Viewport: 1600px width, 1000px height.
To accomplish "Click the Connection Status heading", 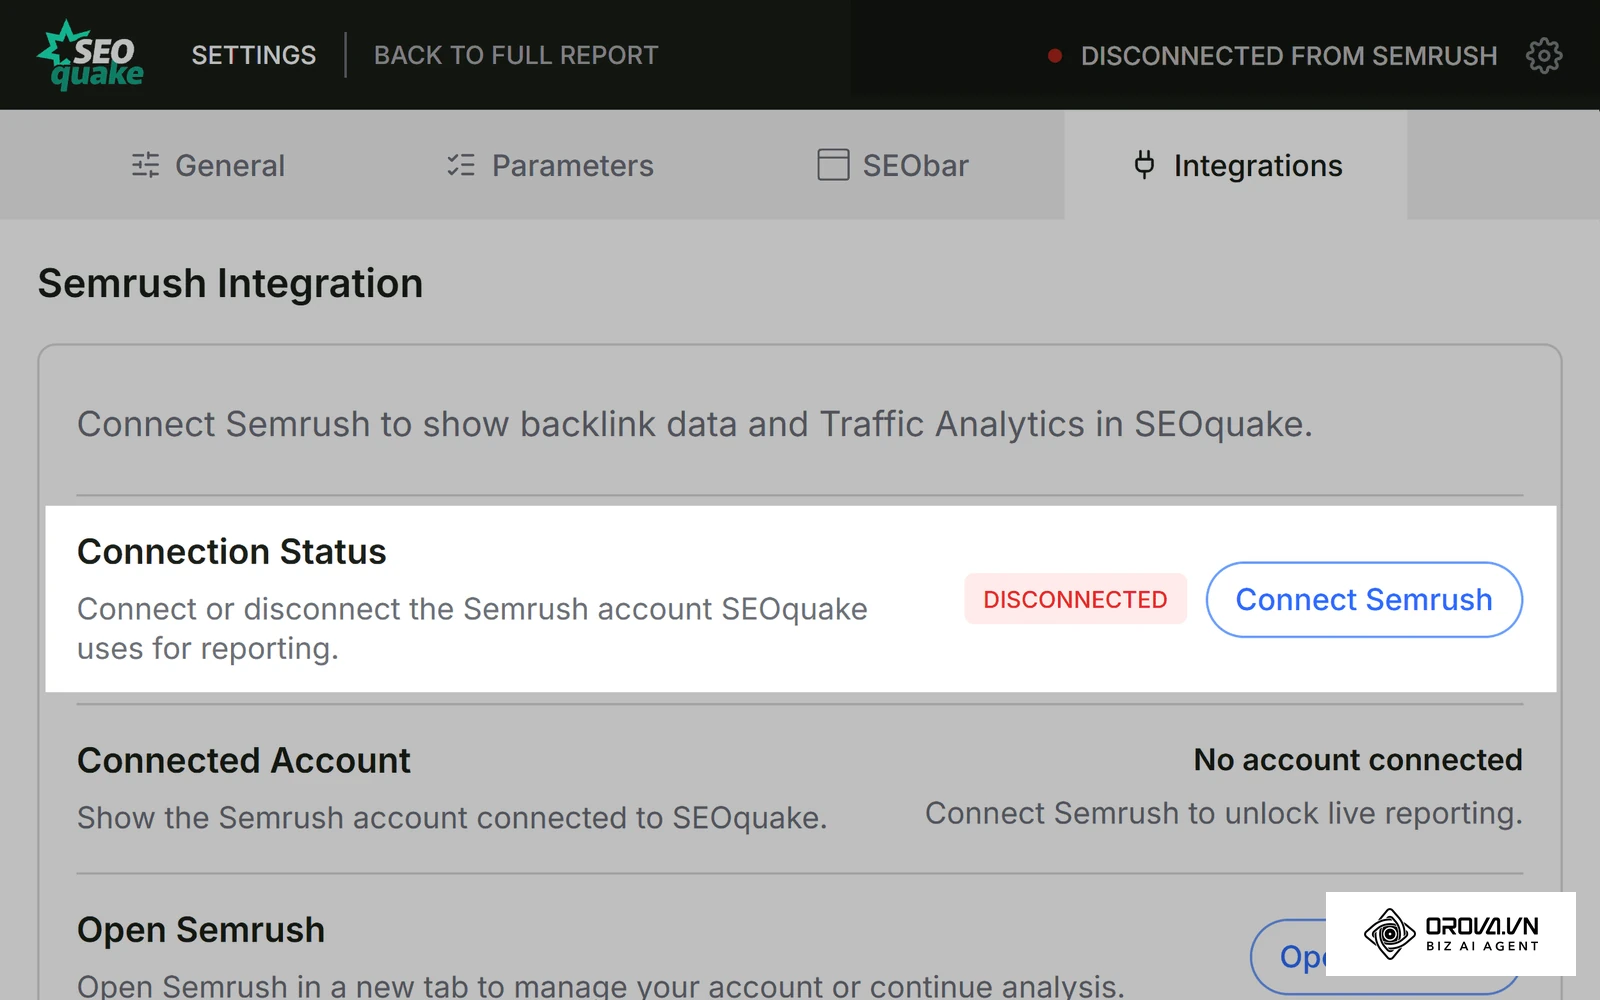I will 232,552.
